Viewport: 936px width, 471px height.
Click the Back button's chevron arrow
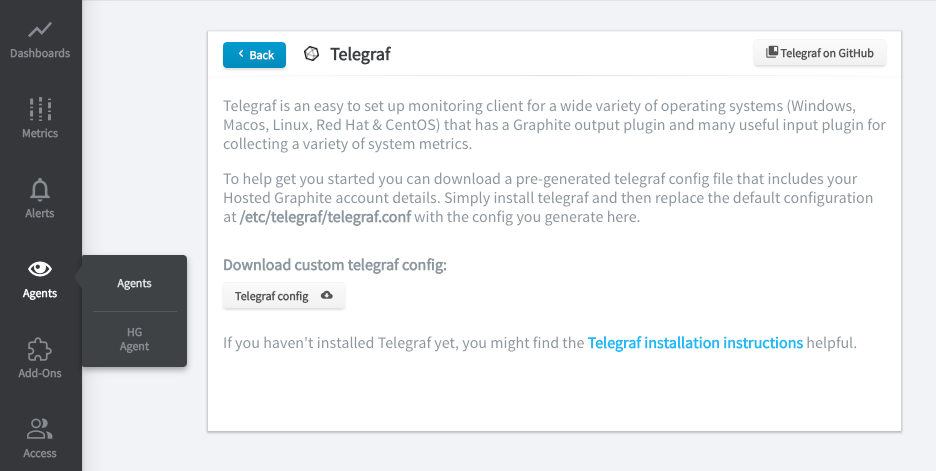coord(241,54)
